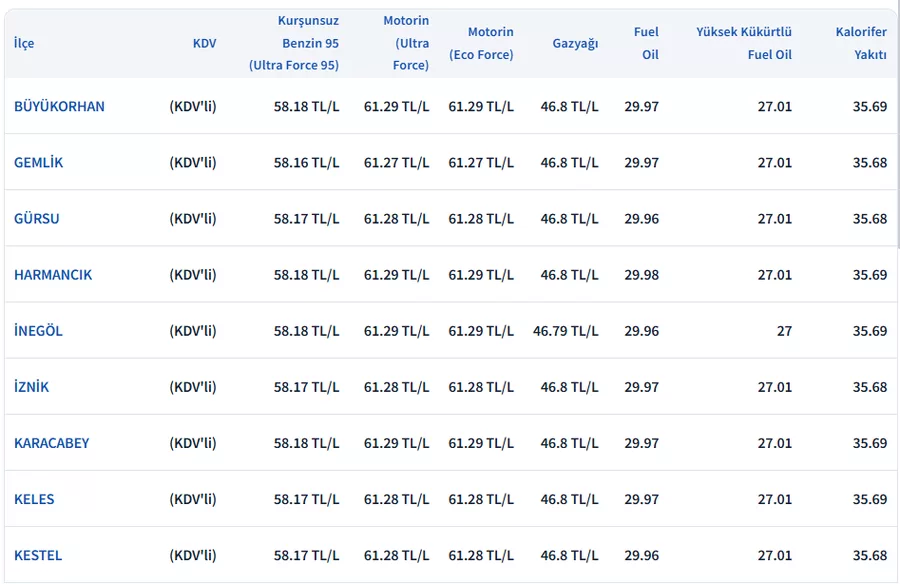The height and width of the screenshot is (584, 900).
Task: Click the KELES district link
Action: (34, 499)
